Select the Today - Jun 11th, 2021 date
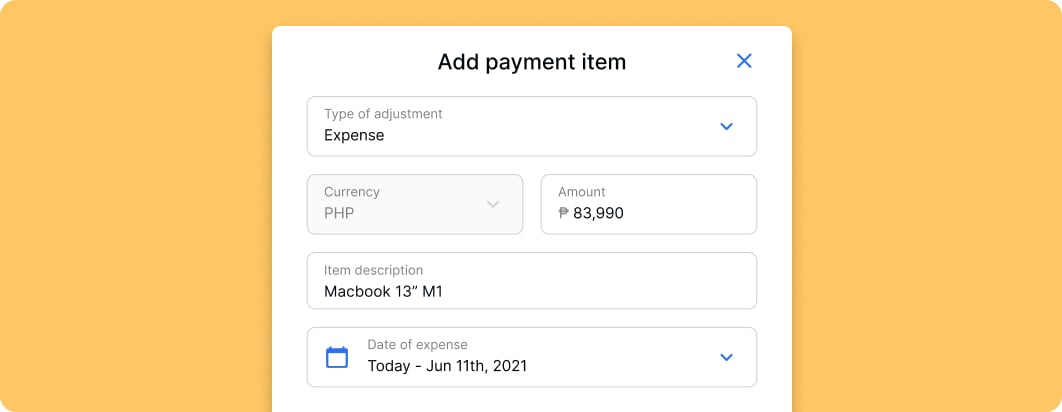The height and width of the screenshot is (412, 1062). point(447,366)
